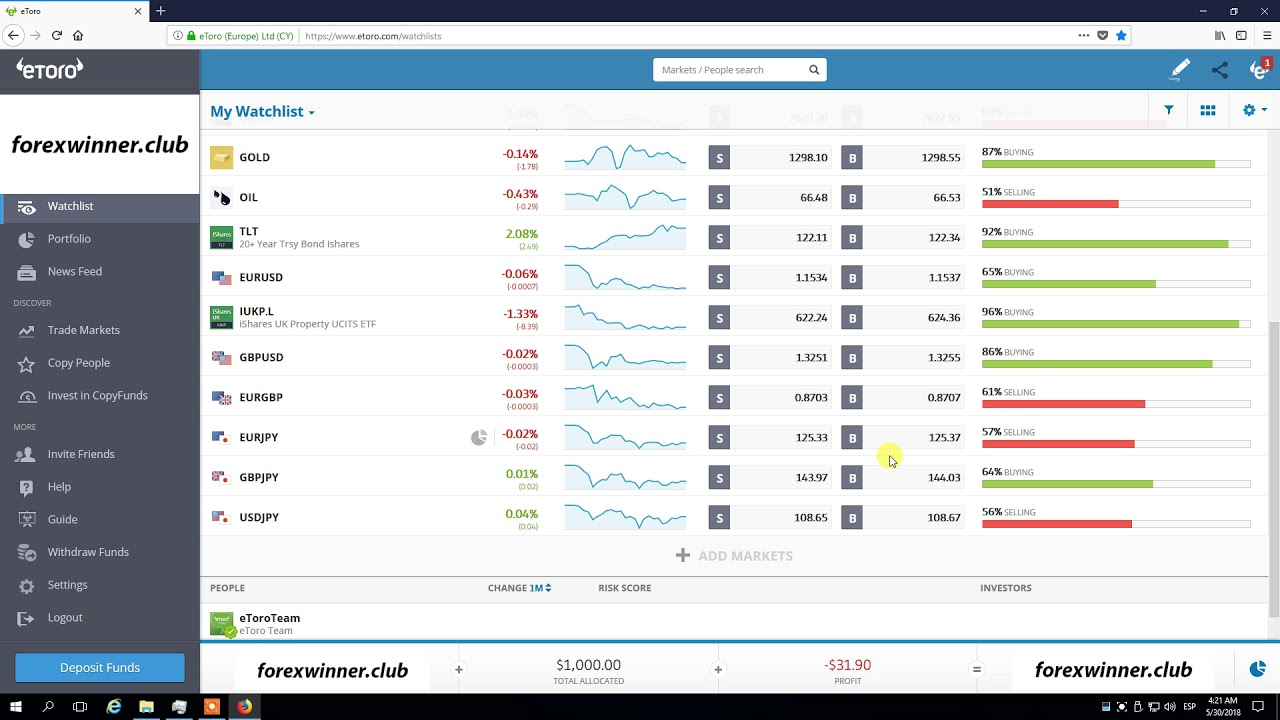The width and height of the screenshot is (1280, 720).
Task: Click the Buy button for GOLD
Action: click(852, 158)
